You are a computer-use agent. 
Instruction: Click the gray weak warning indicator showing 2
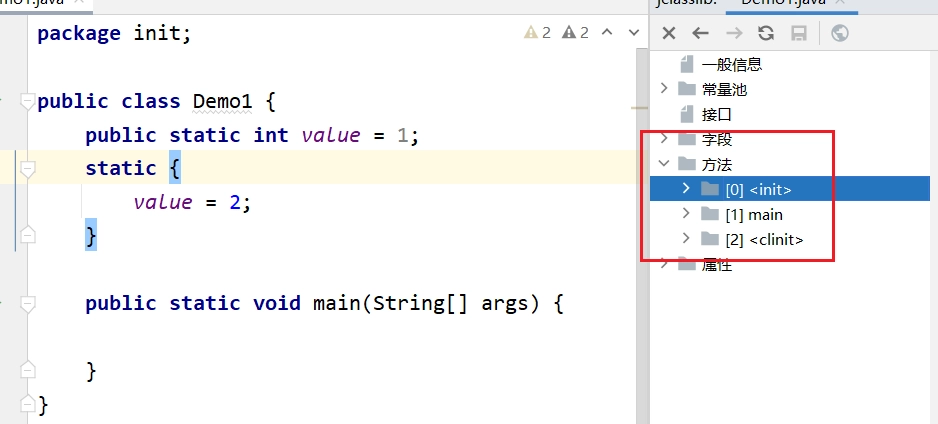[x=575, y=32]
